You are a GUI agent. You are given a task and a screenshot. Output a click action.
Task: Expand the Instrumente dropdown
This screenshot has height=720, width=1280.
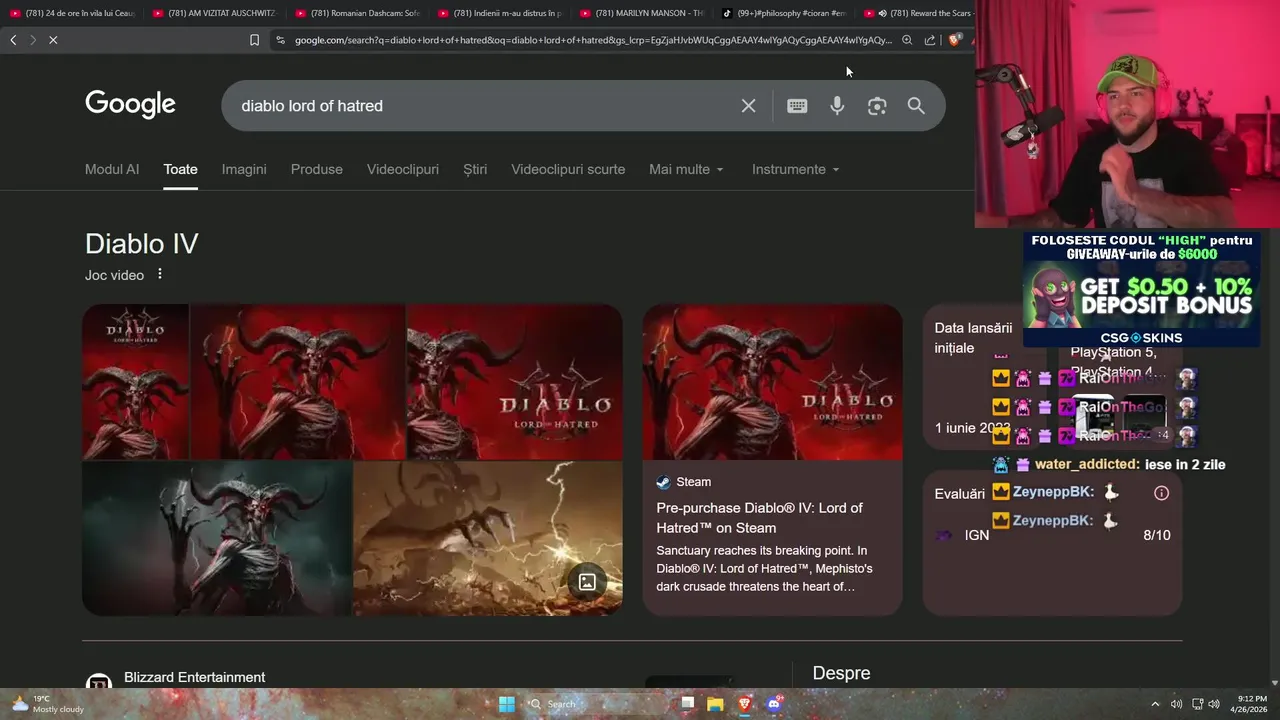coord(796,169)
